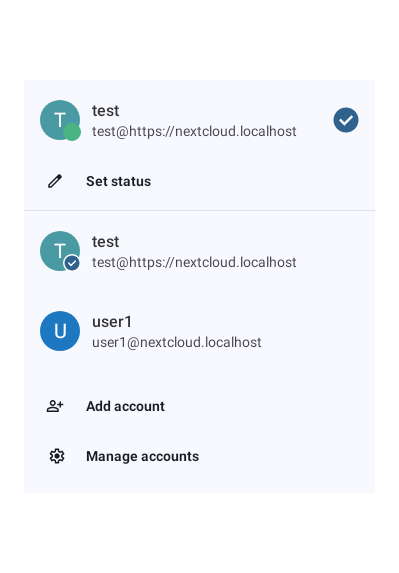This screenshot has height=573, width=399.
Task: Click the test name in the header
Action: (106, 111)
